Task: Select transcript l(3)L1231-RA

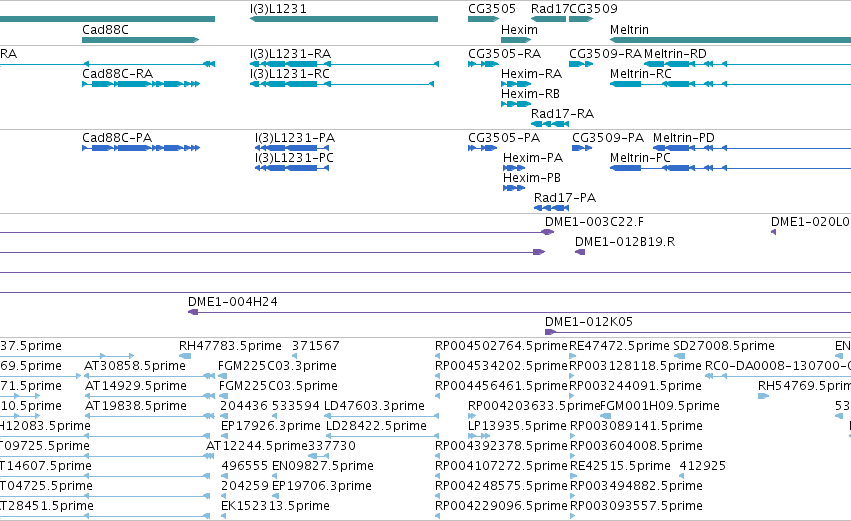Action: (x=344, y=64)
